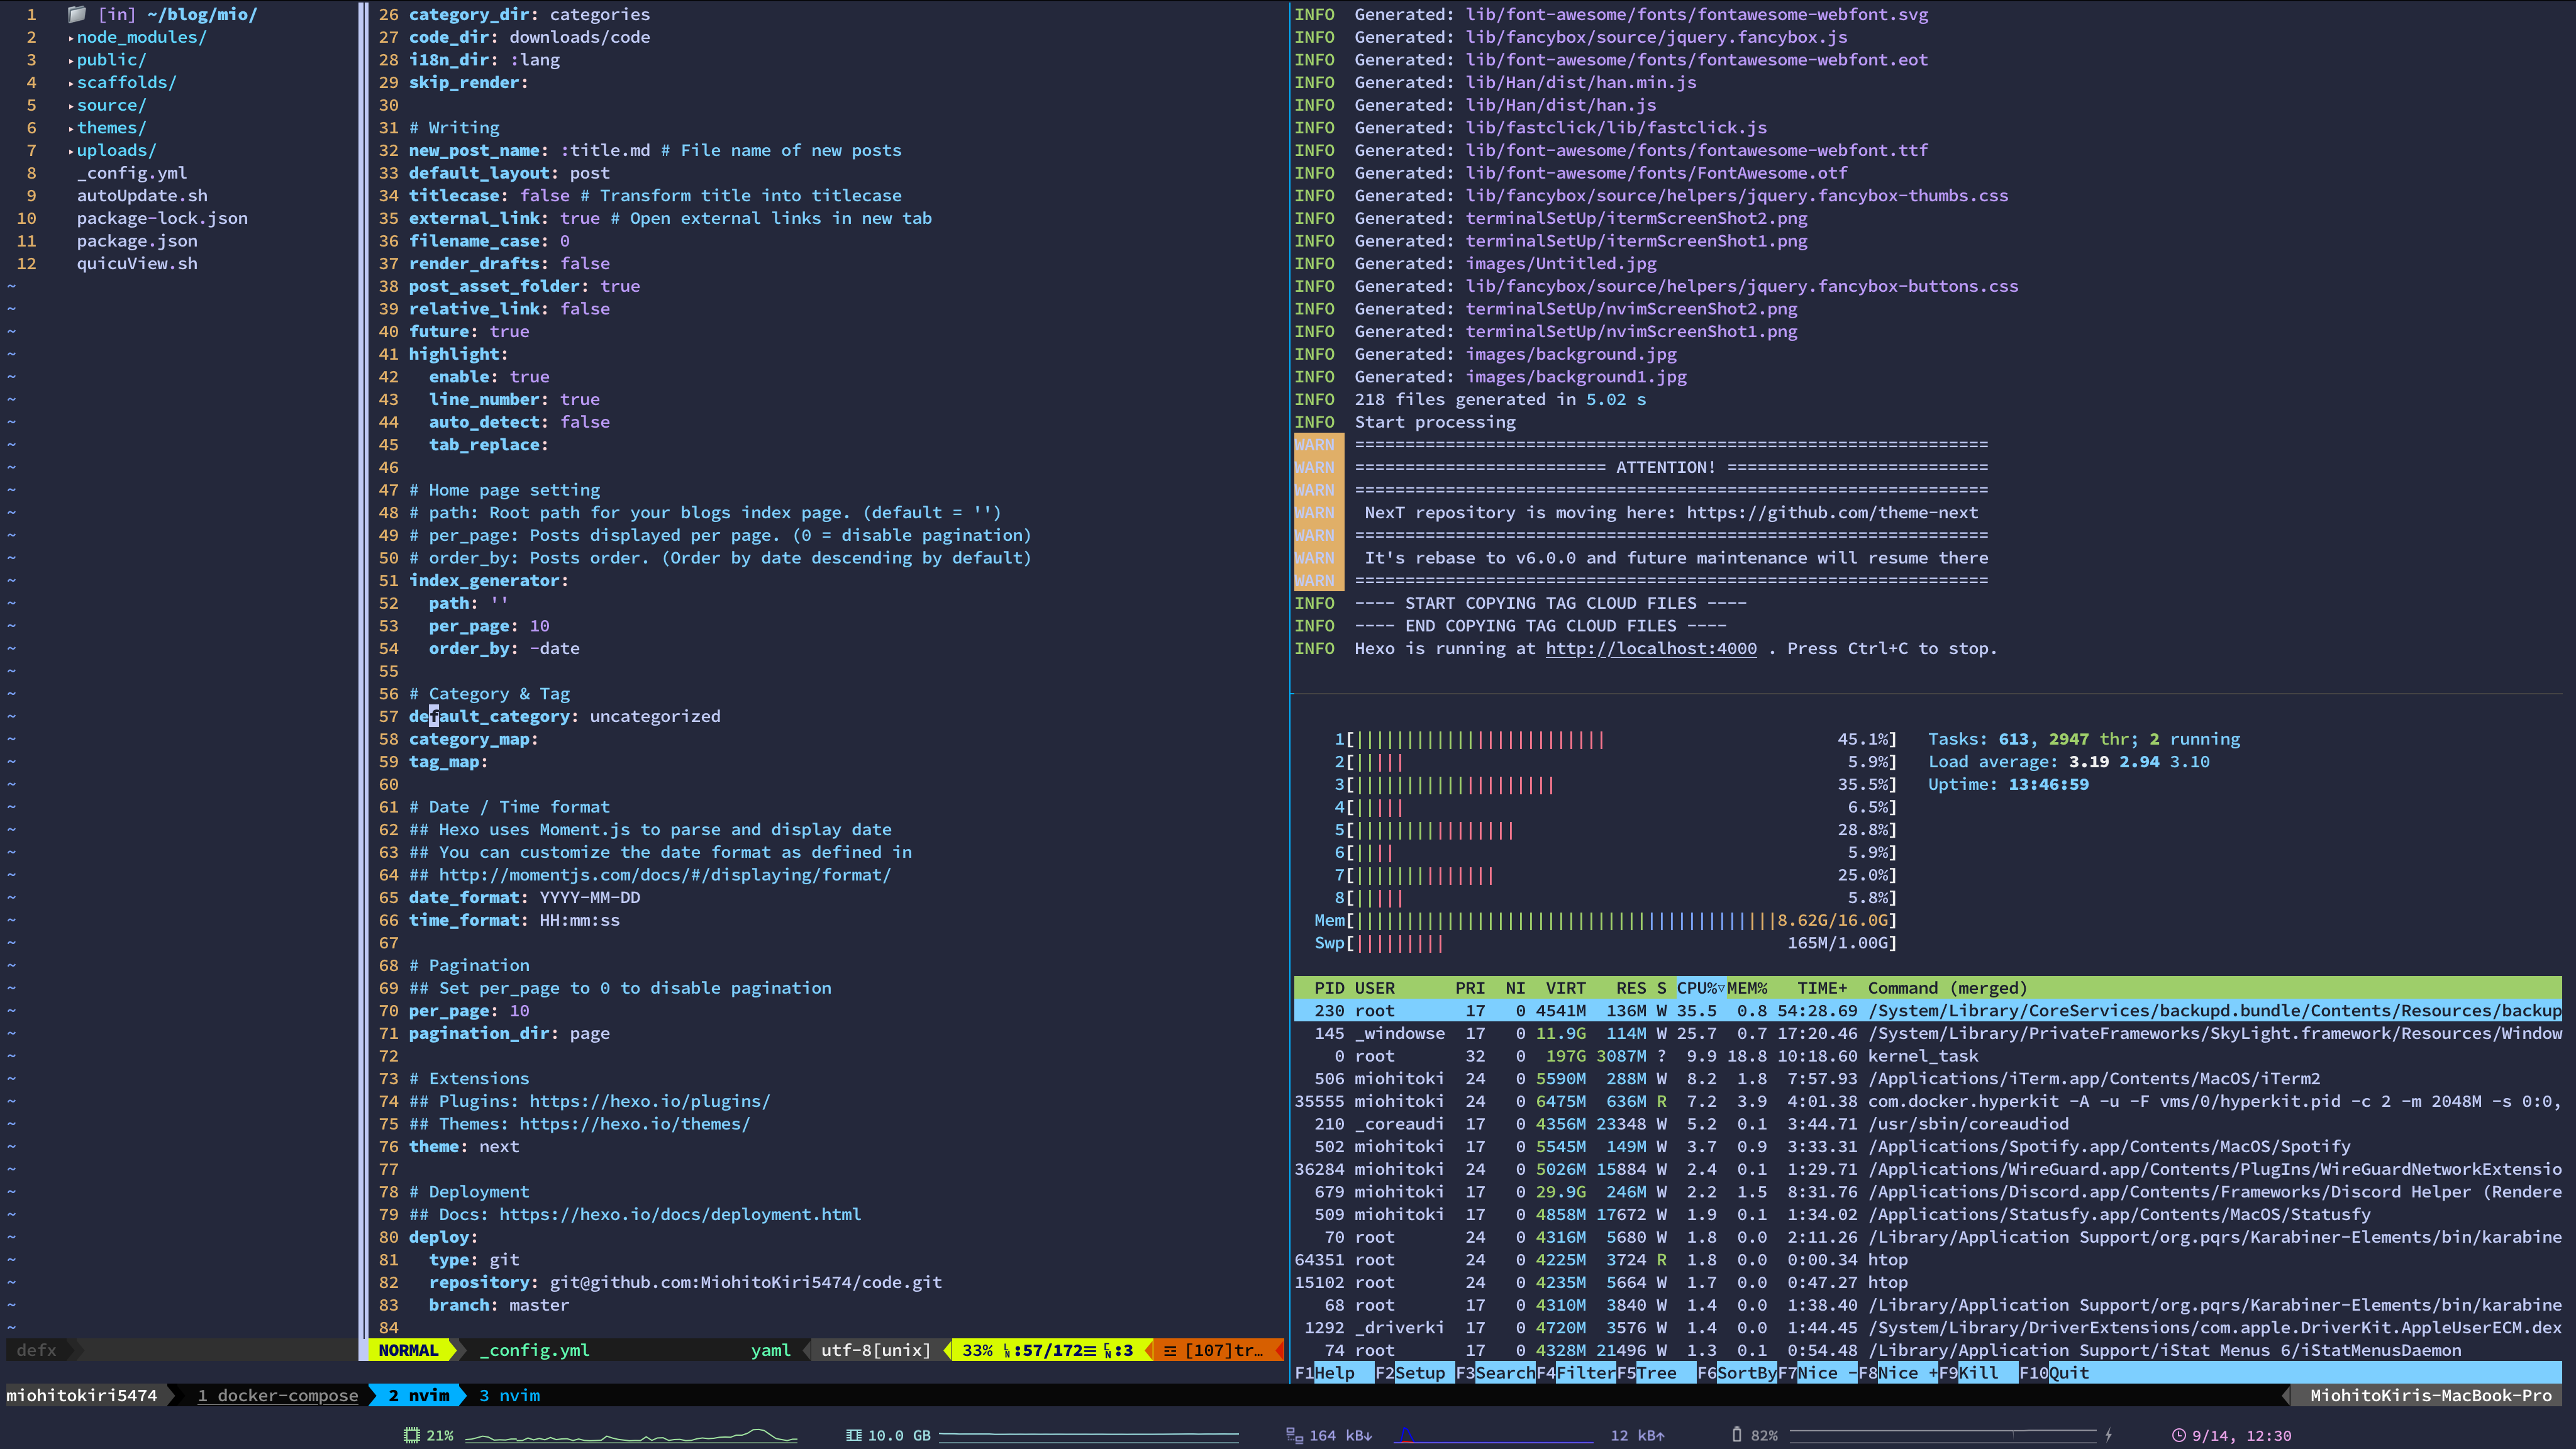The height and width of the screenshot is (1449, 2576).
Task: Open _config.yml in the file tree
Action: click(x=132, y=173)
